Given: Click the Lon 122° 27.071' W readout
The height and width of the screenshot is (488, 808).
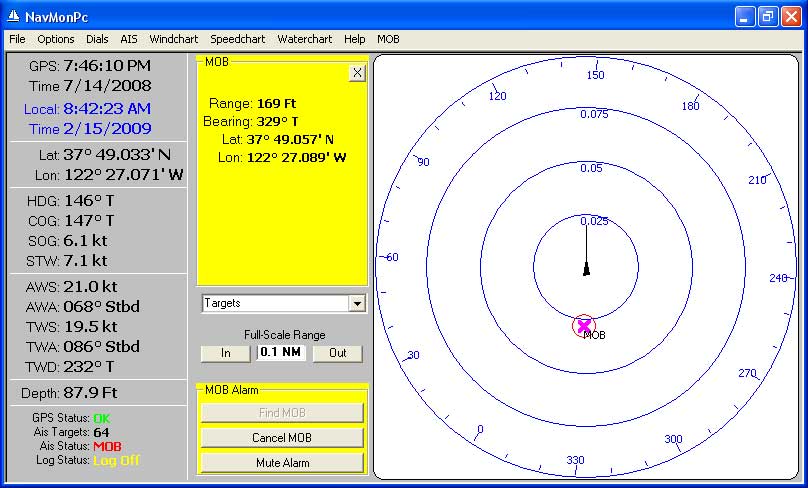Looking at the screenshot, I should pyautogui.click(x=124, y=175).
